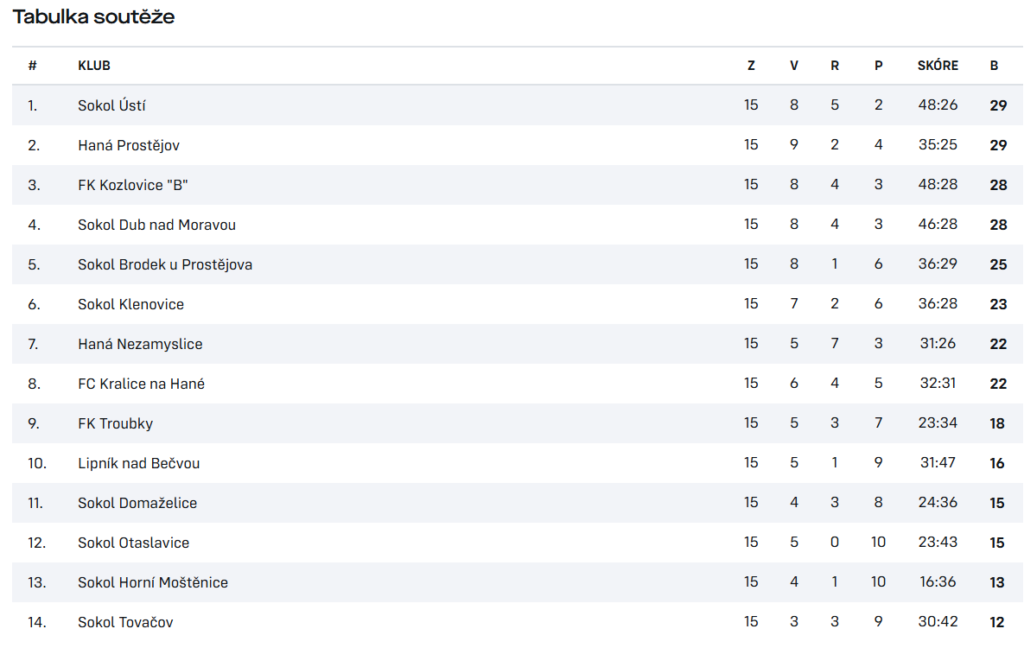Select Sokol Domaželice team entry
The width and height of the screenshot is (1024, 648).
[x=137, y=503]
